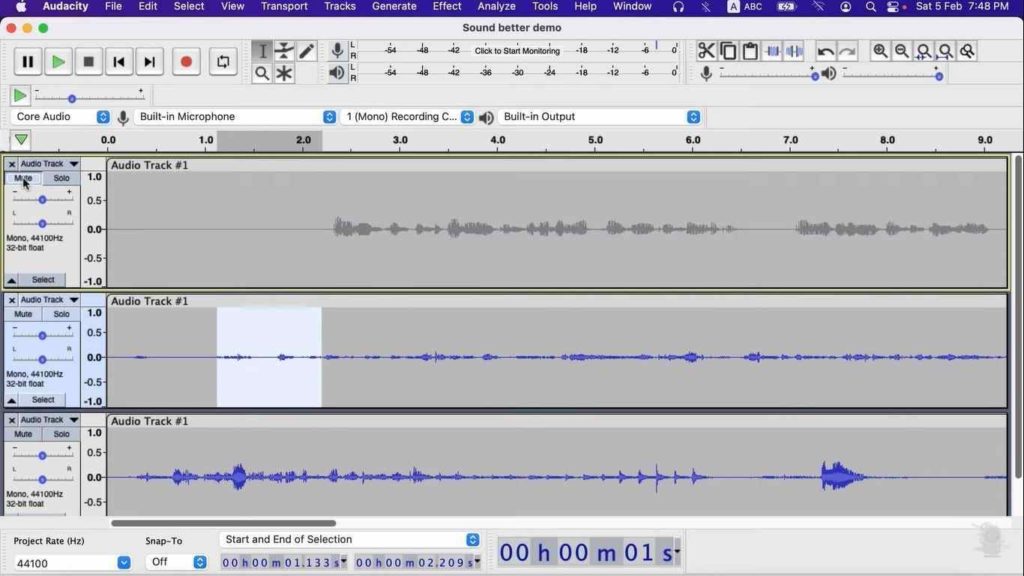Cut selection with the scissors icon
This screenshot has height=576, width=1024.
(x=706, y=51)
